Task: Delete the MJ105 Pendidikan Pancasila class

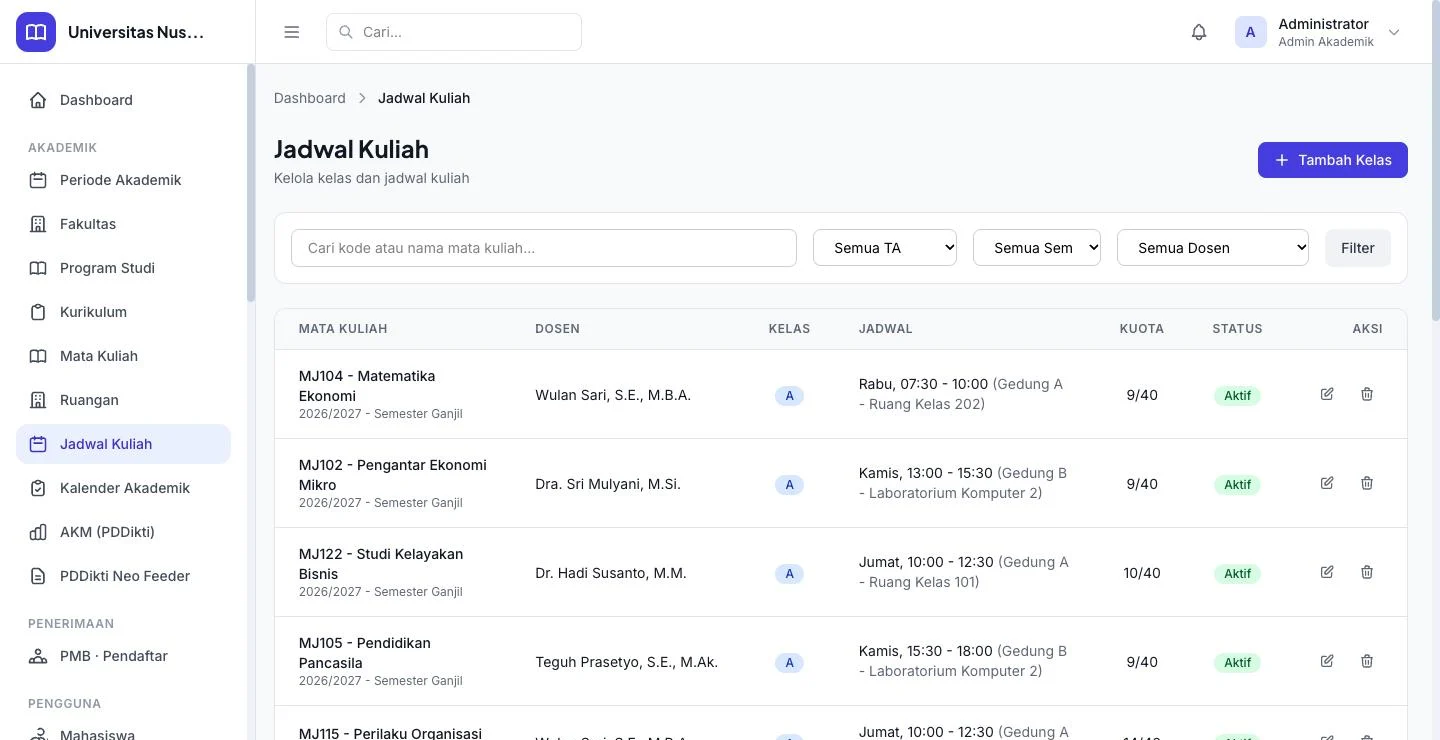Action: click(1367, 661)
